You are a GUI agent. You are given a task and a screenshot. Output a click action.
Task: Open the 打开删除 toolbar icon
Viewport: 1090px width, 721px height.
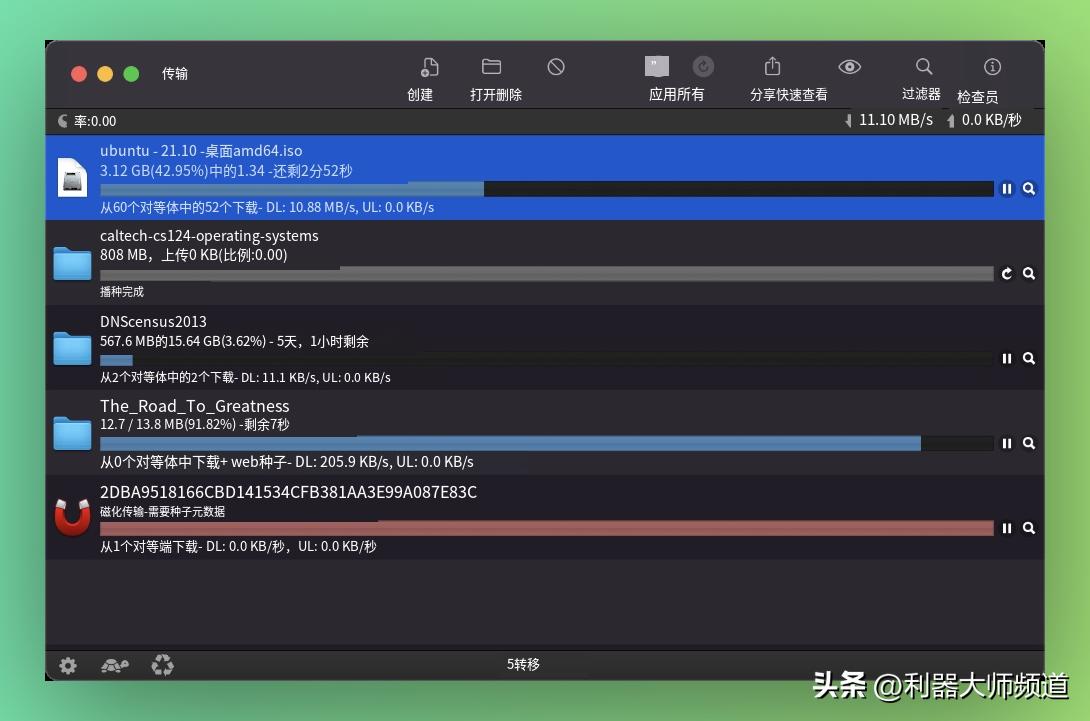(x=492, y=65)
